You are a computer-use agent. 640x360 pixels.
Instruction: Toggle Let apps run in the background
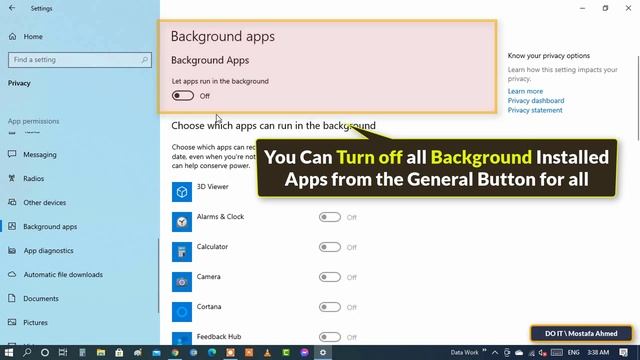tap(183, 96)
